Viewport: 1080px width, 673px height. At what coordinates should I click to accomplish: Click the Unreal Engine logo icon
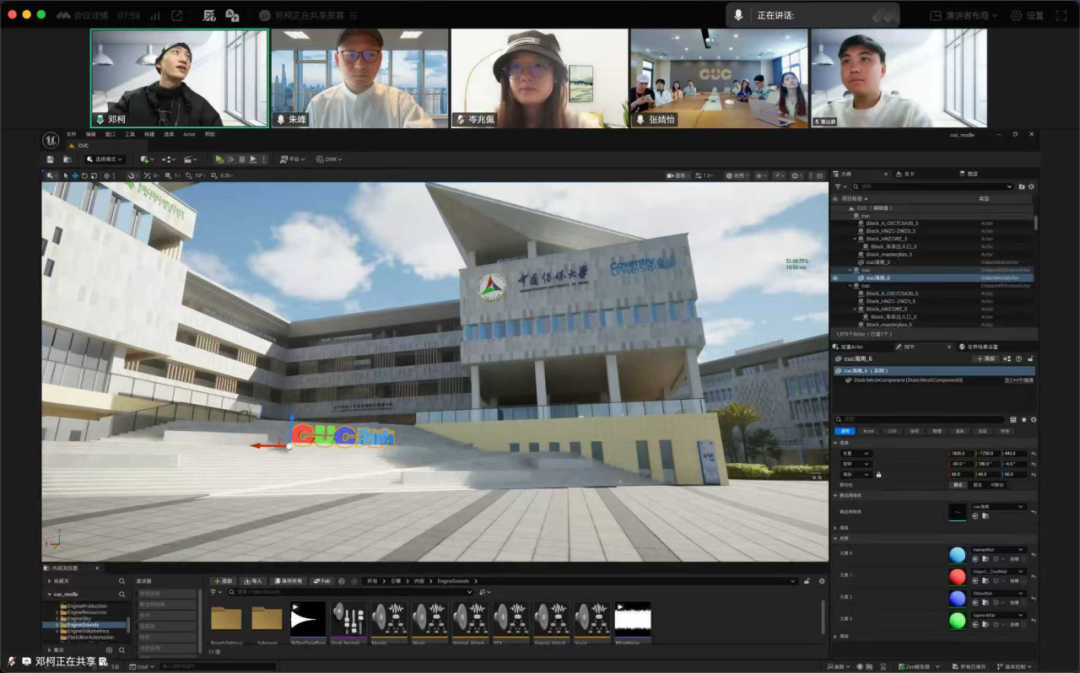51,140
